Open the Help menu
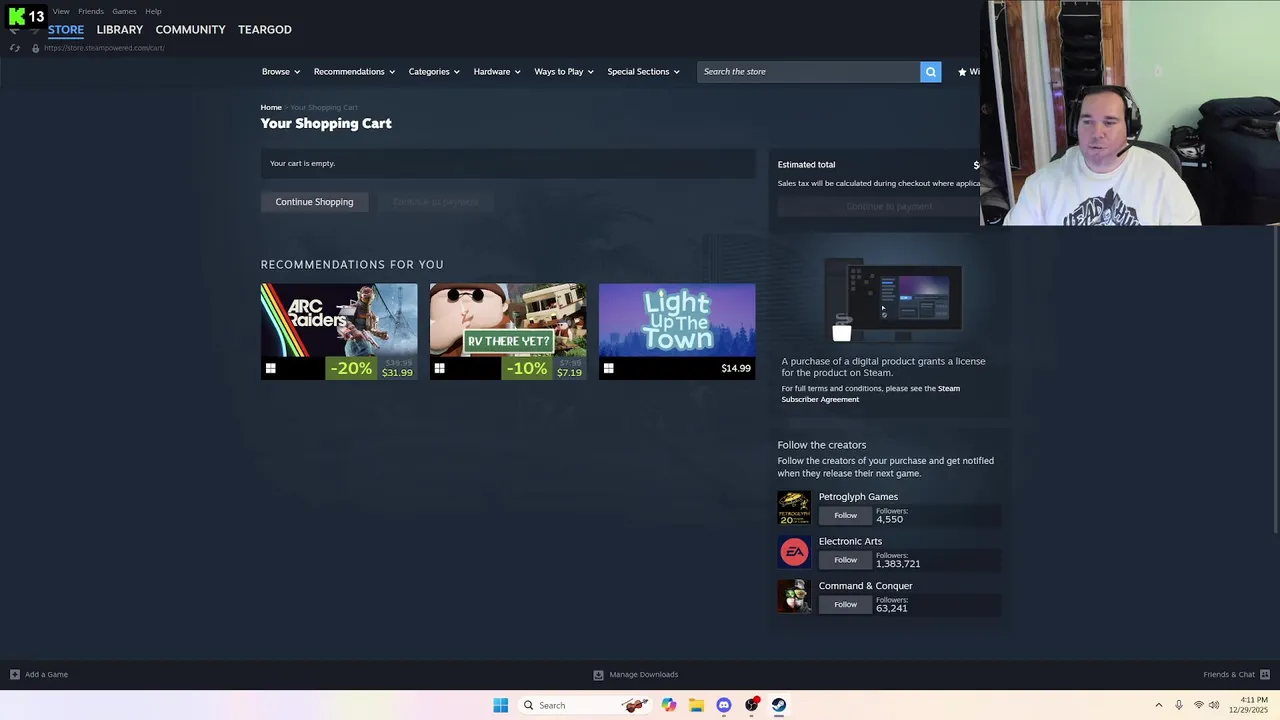Viewport: 1280px width, 720px height. pyautogui.click(x=153, y=11)
